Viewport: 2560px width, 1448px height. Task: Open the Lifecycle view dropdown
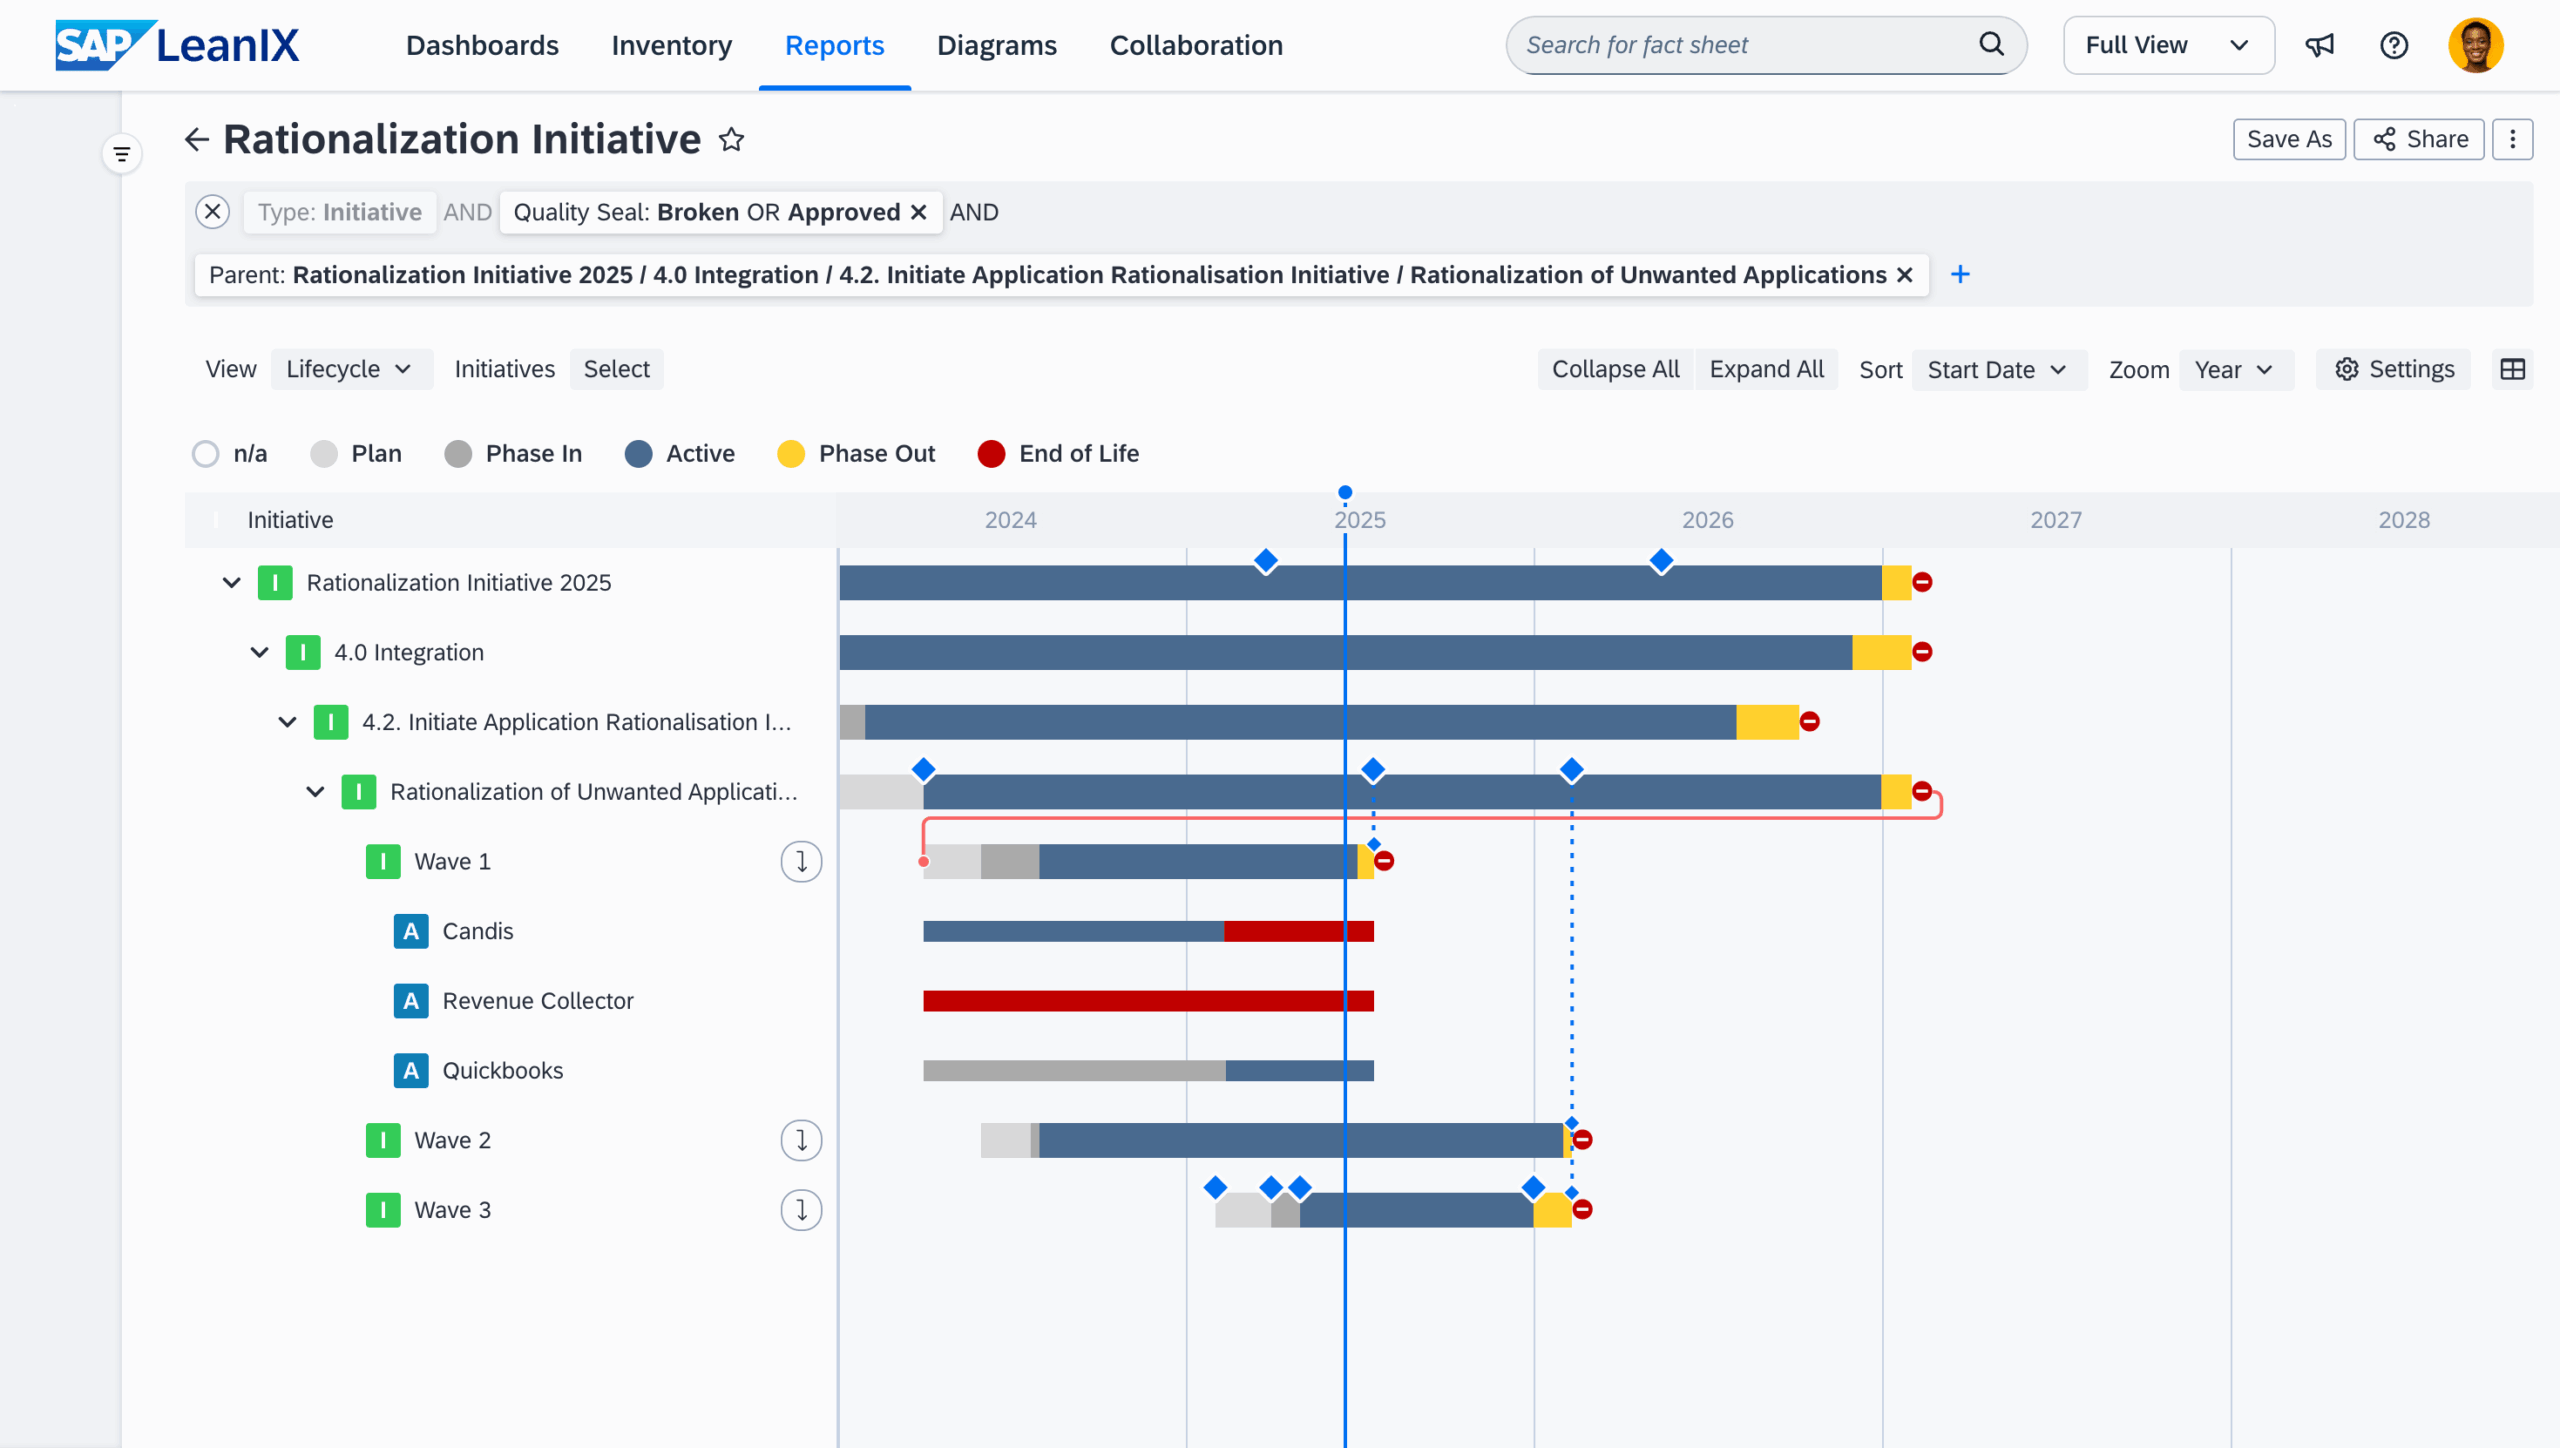pos(351,369)
